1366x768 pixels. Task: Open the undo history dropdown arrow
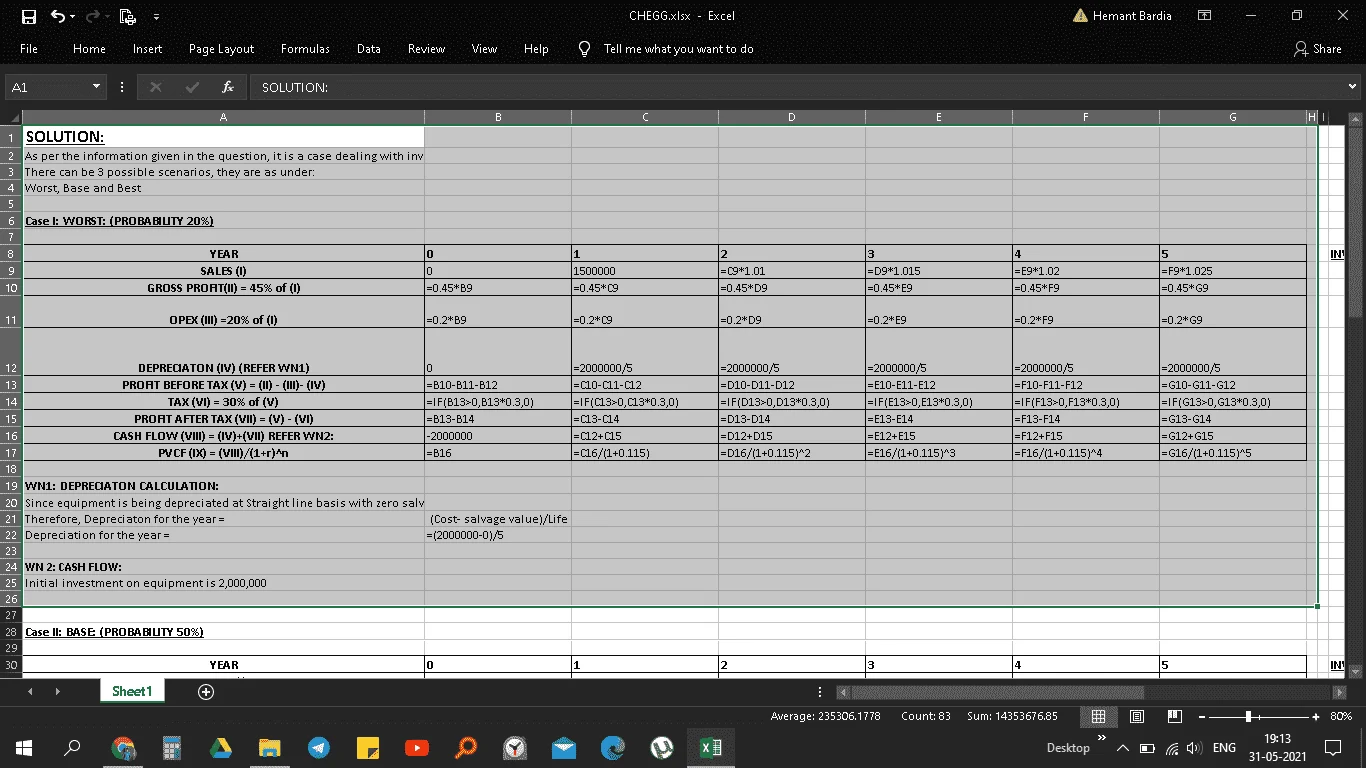(73, 16)
